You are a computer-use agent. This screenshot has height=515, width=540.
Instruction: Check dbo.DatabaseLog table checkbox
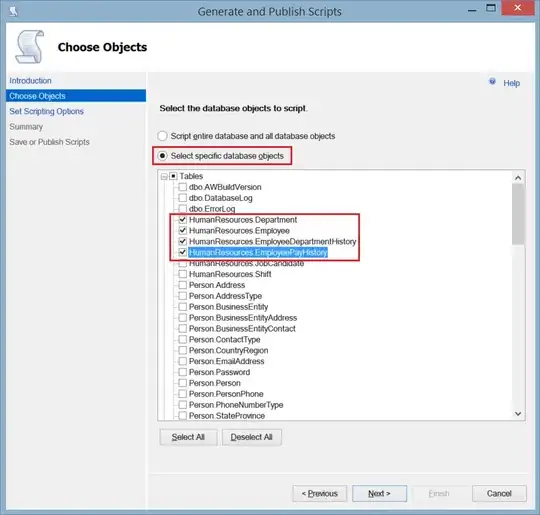183,198
